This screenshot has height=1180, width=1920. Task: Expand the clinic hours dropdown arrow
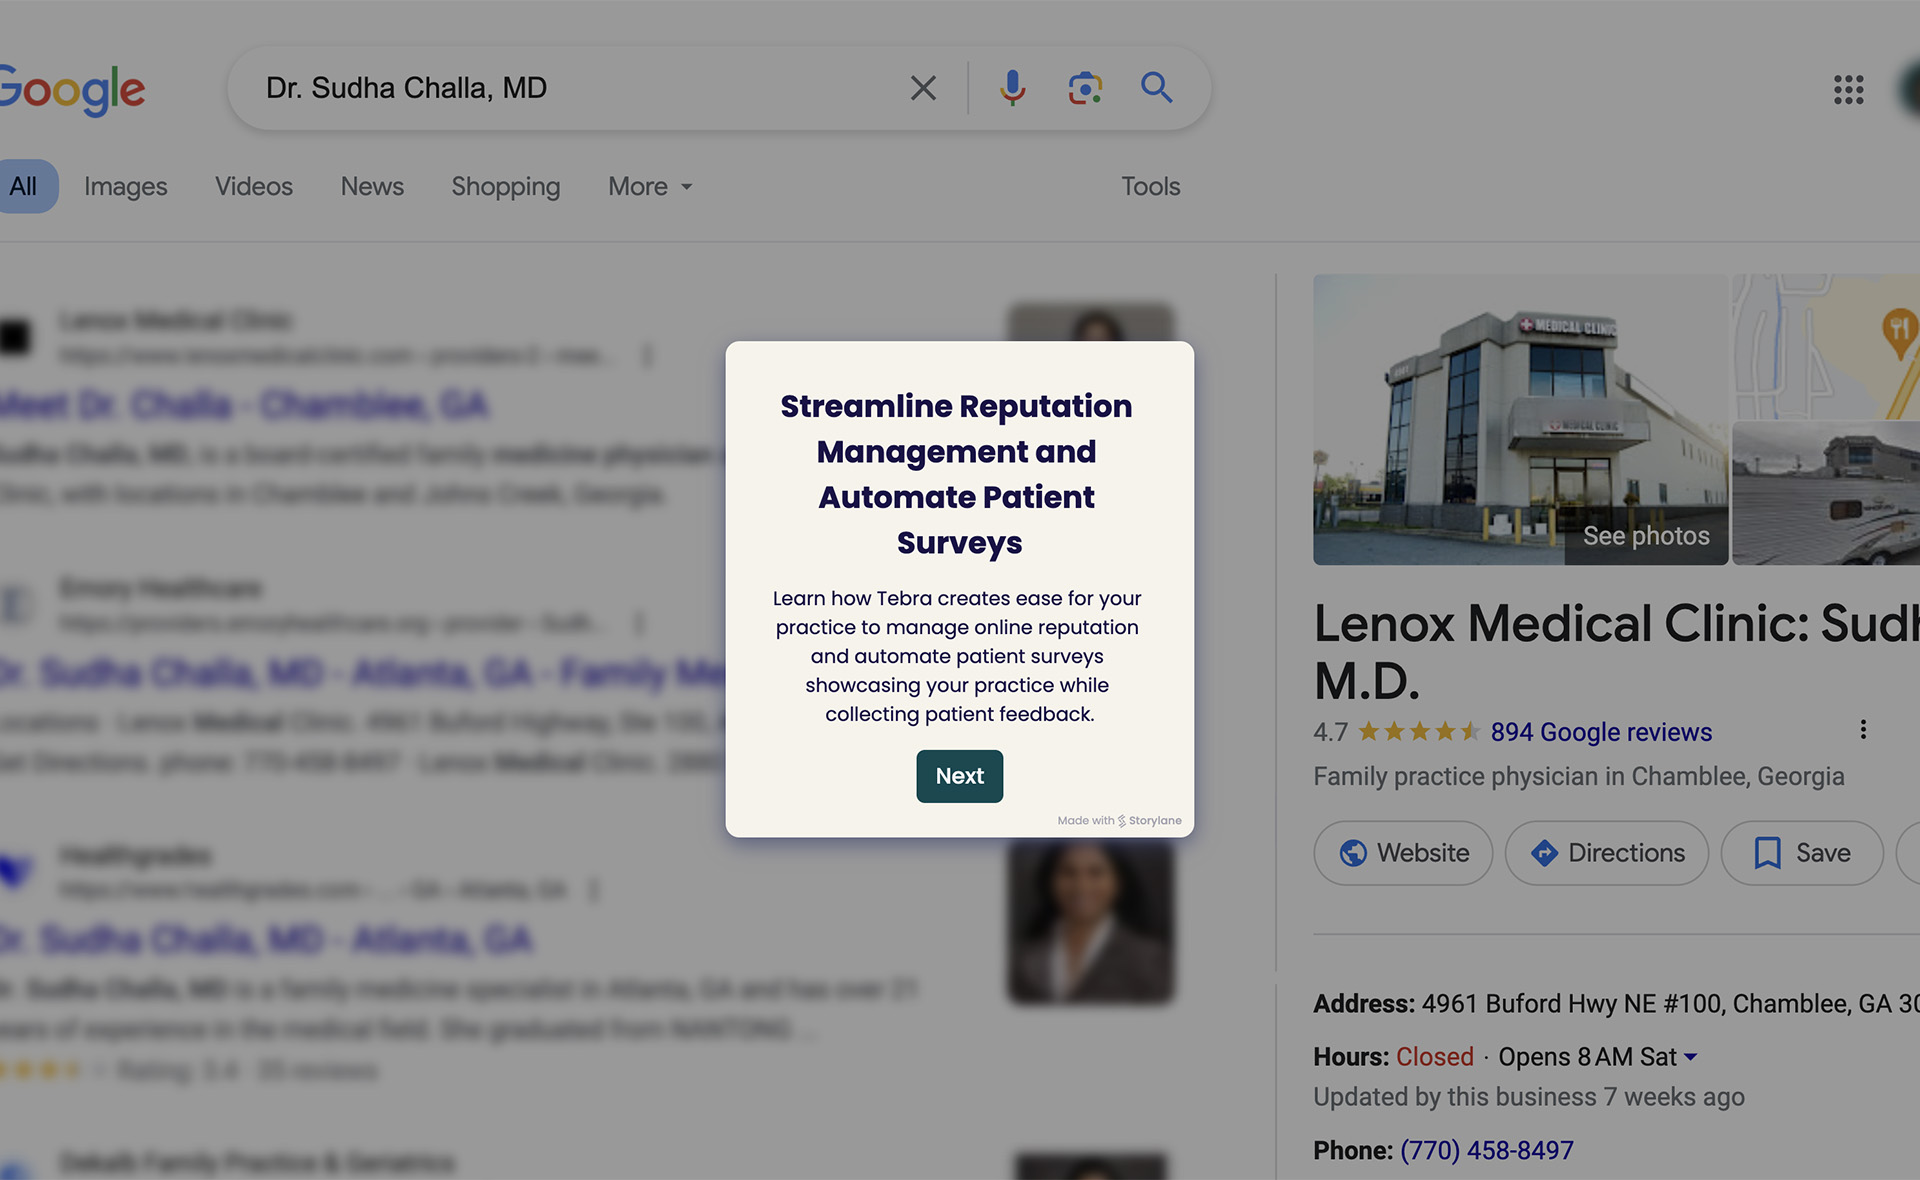(1691, 1057)
